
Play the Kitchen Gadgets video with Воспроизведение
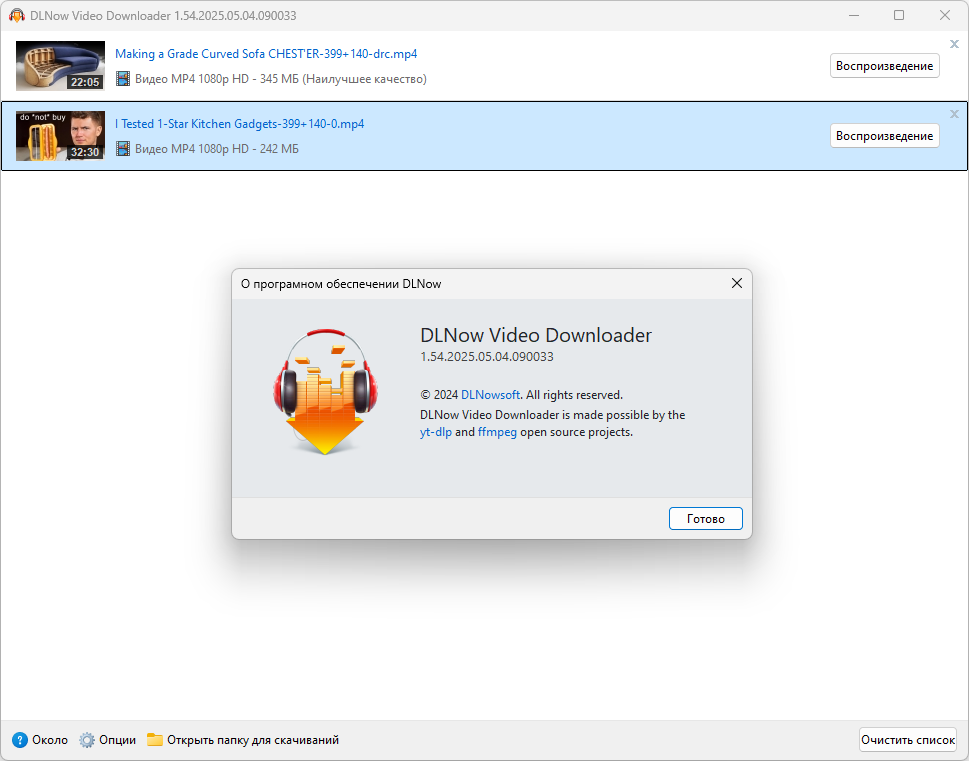[884, 135]
